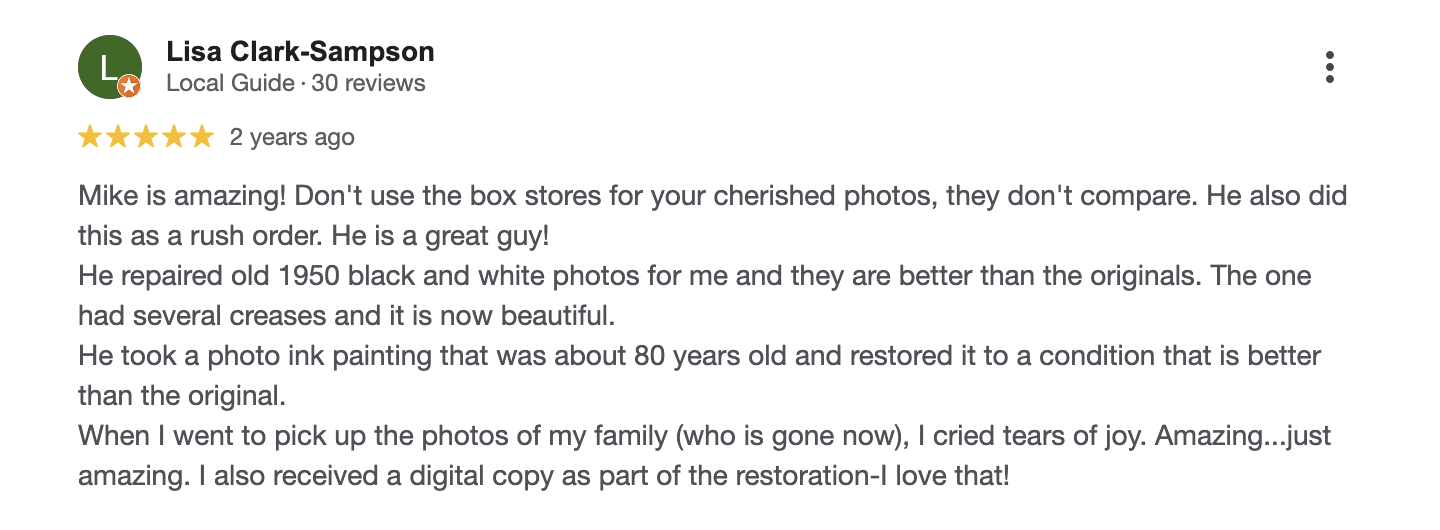The height and width of the screenshot is (530, 1440).
Task: Click the orange Local Guide star badge
Action: click(129, 87)
